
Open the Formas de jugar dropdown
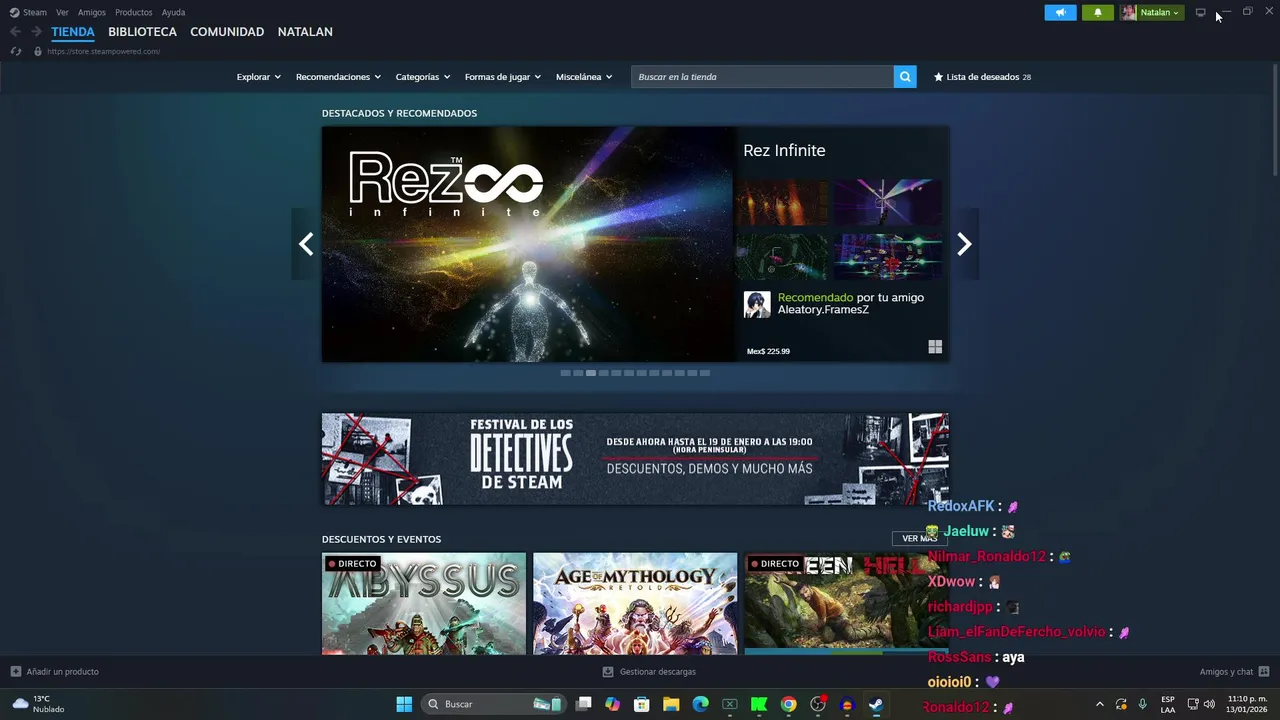(502, 77)
